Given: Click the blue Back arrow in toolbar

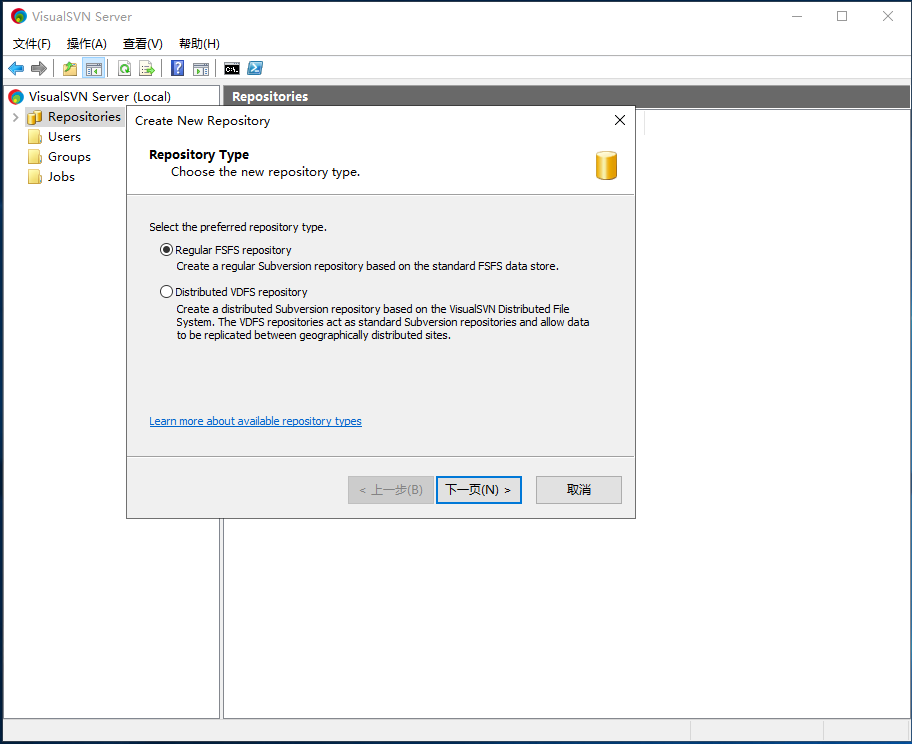Looking at the screenshot, I should pos(16,69).
